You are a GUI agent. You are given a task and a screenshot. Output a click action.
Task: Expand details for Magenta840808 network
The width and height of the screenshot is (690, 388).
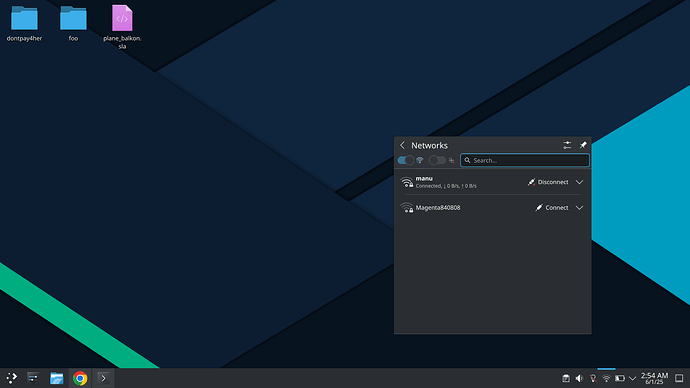point(580,208)
